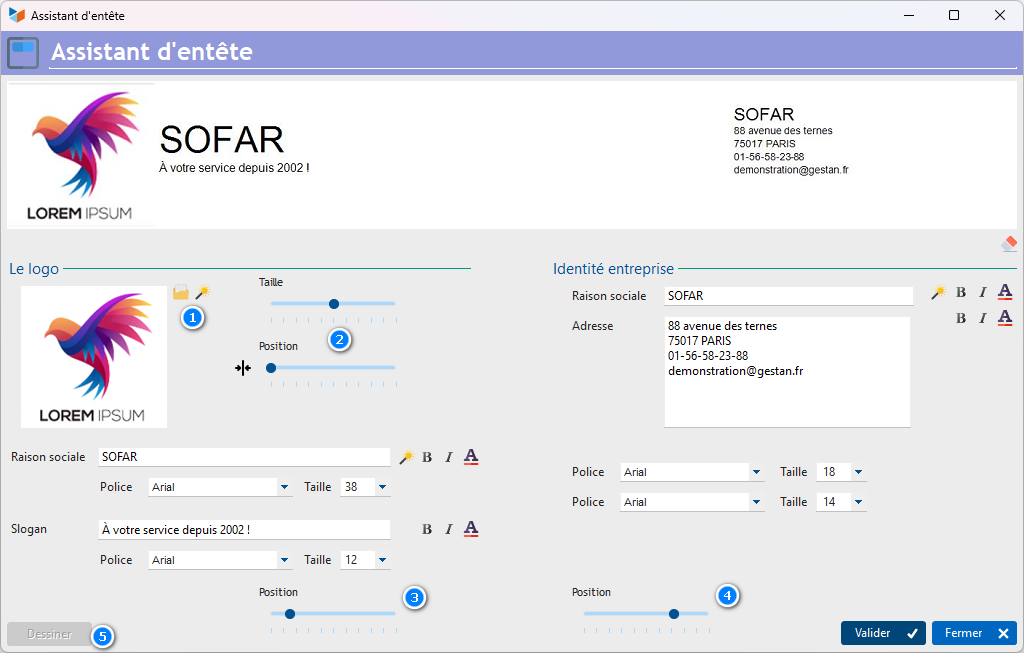Expand the Taille dropdown showing 38

point(383,488)
